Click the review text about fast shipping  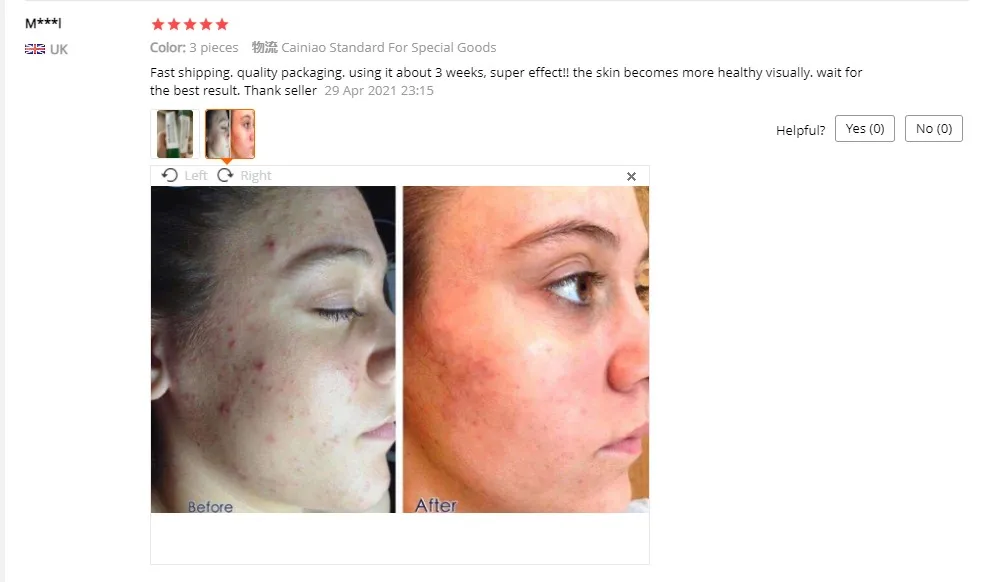506,81
